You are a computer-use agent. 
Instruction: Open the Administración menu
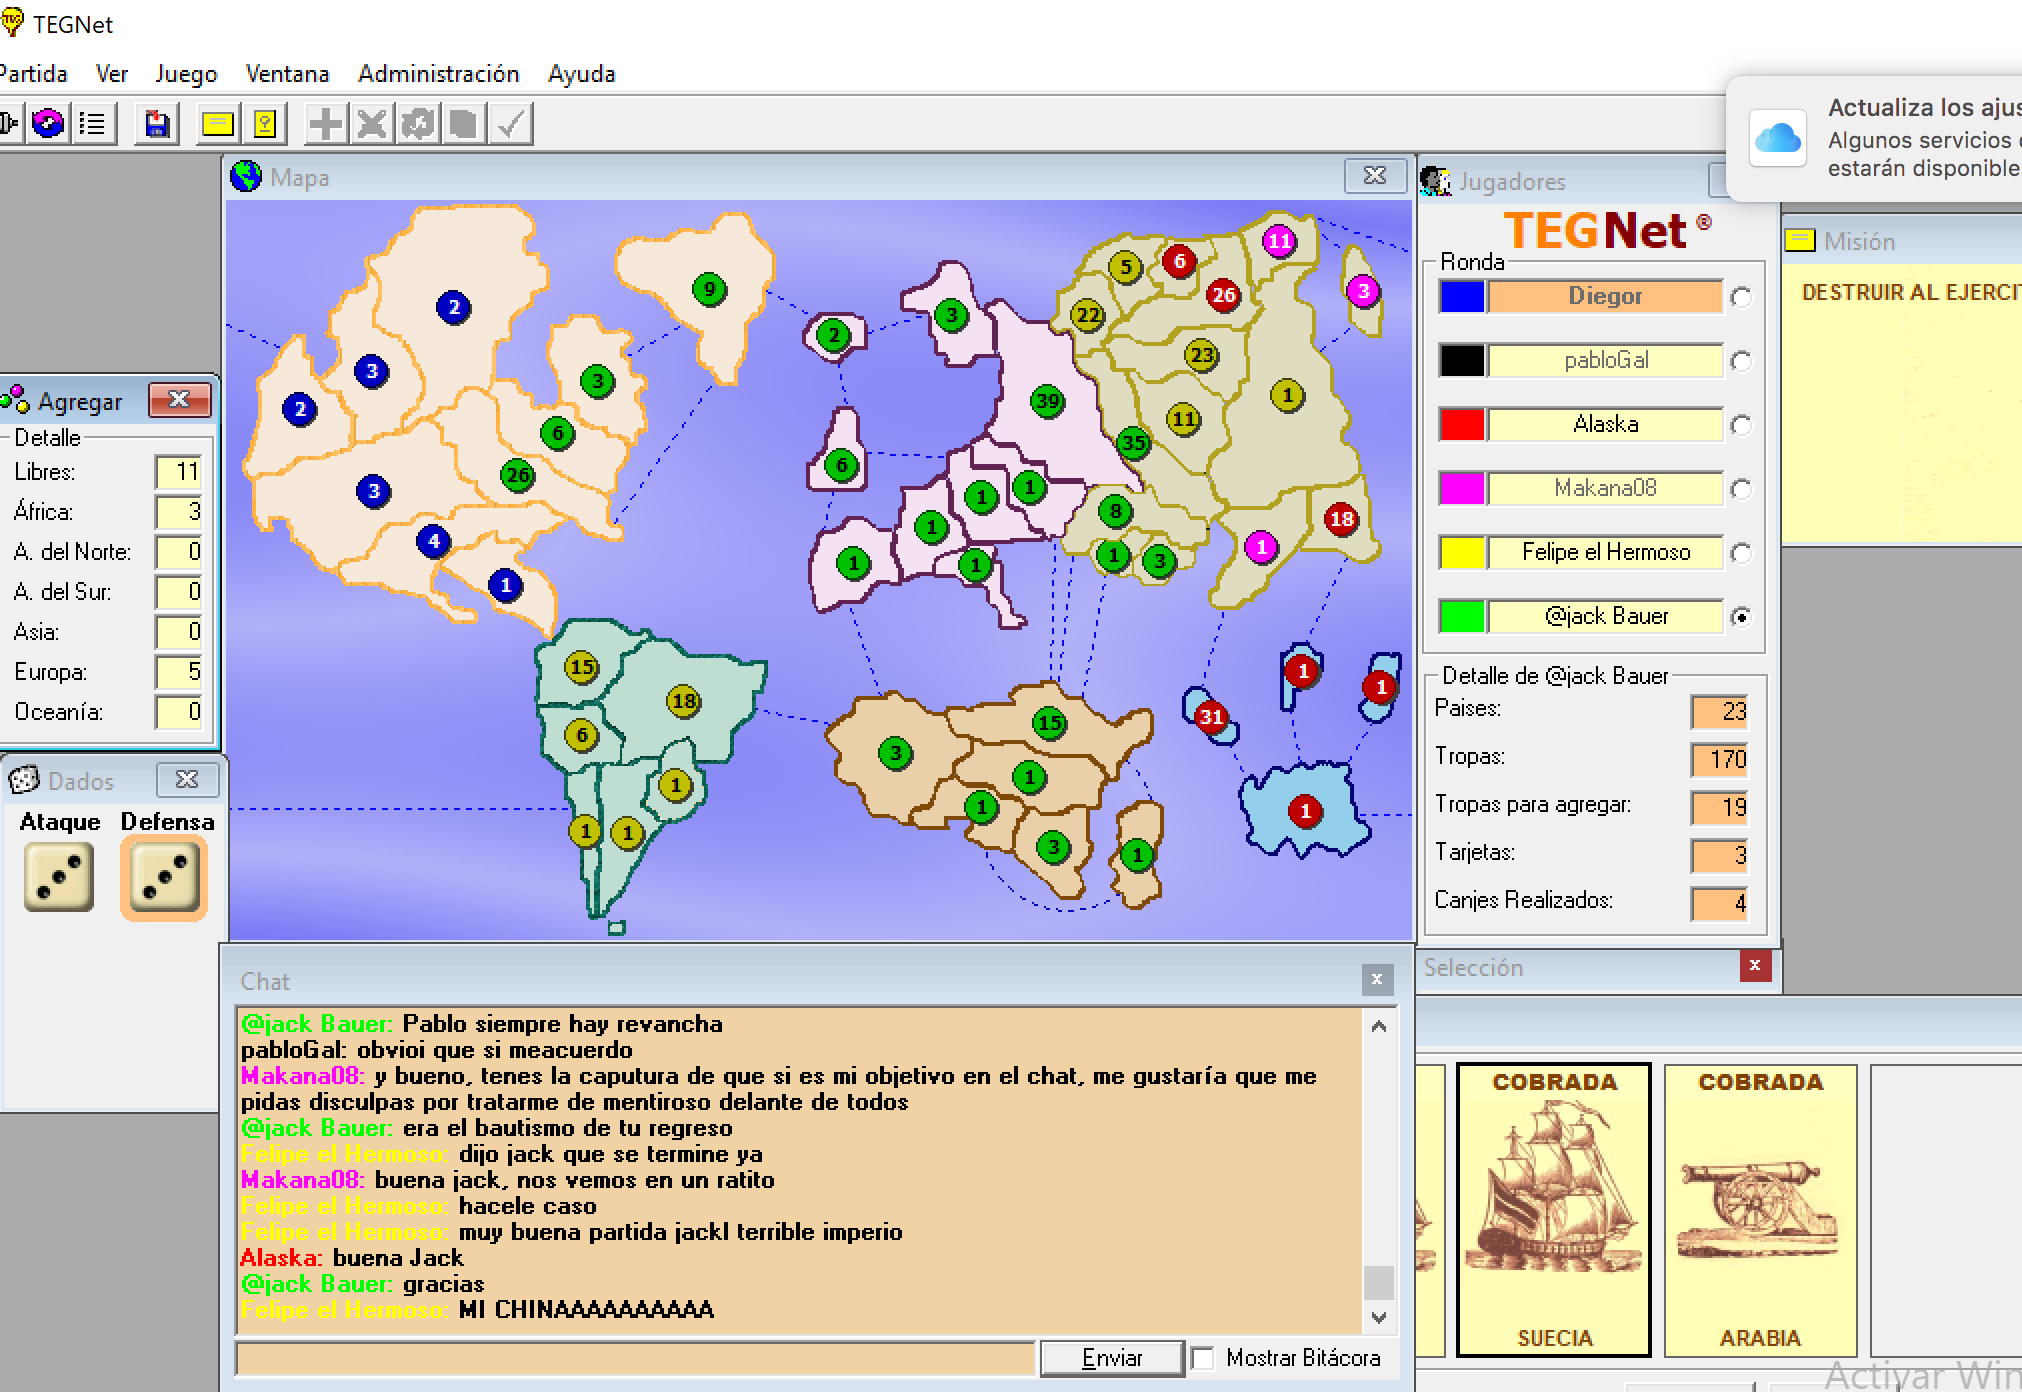coord(438,74)
